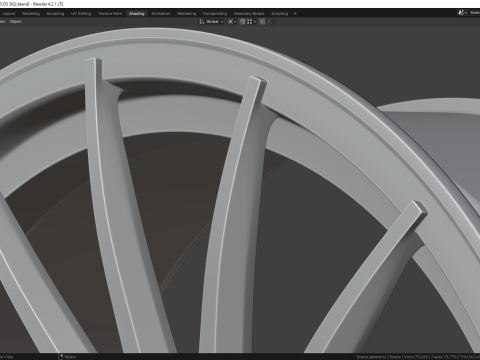Open the Object menu in the viewport header

click(16, 22)
